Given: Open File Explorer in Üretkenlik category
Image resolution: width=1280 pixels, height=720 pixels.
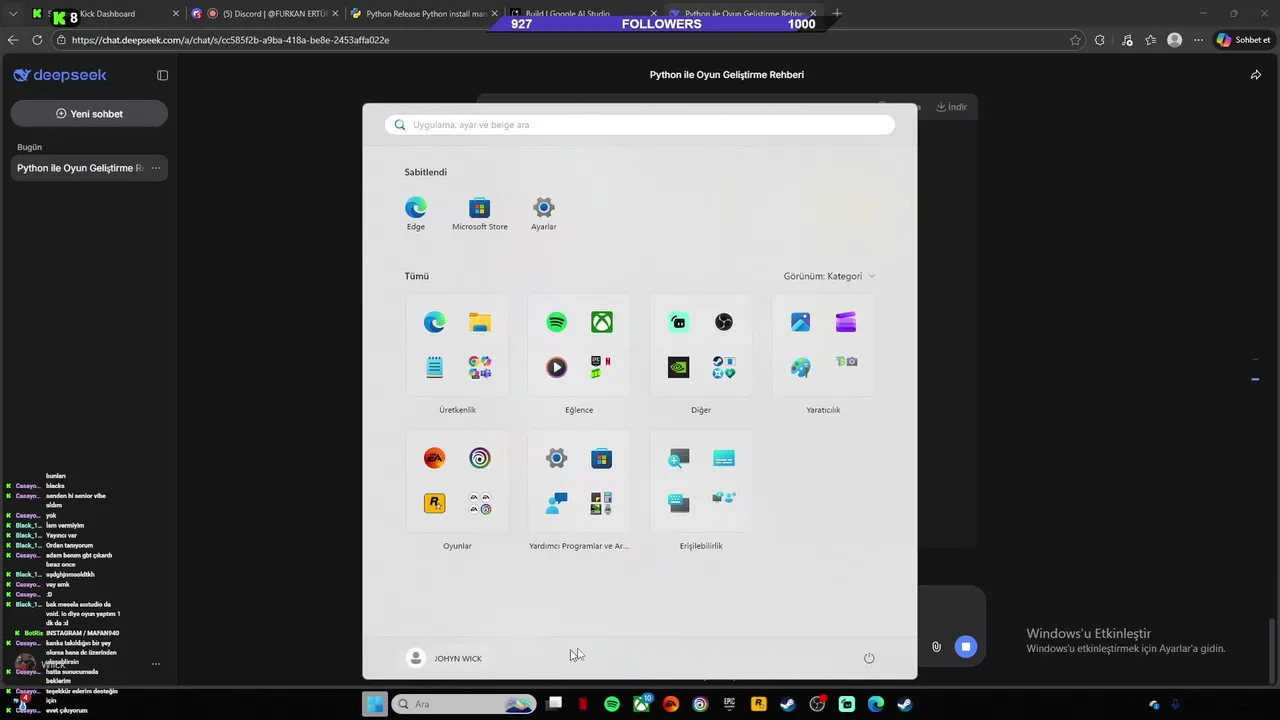Looking at the screenshot, I should pyautogui.click(x=480, y=322).
